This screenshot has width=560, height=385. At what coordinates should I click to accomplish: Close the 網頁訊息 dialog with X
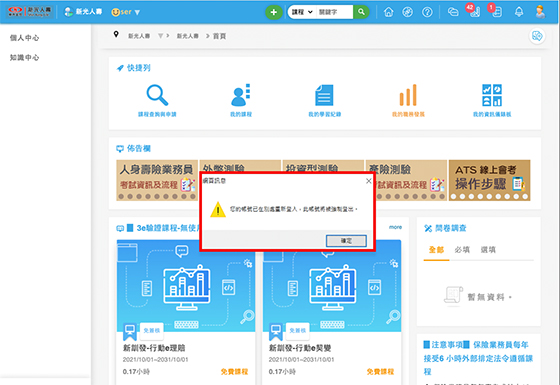click(369, 181)
